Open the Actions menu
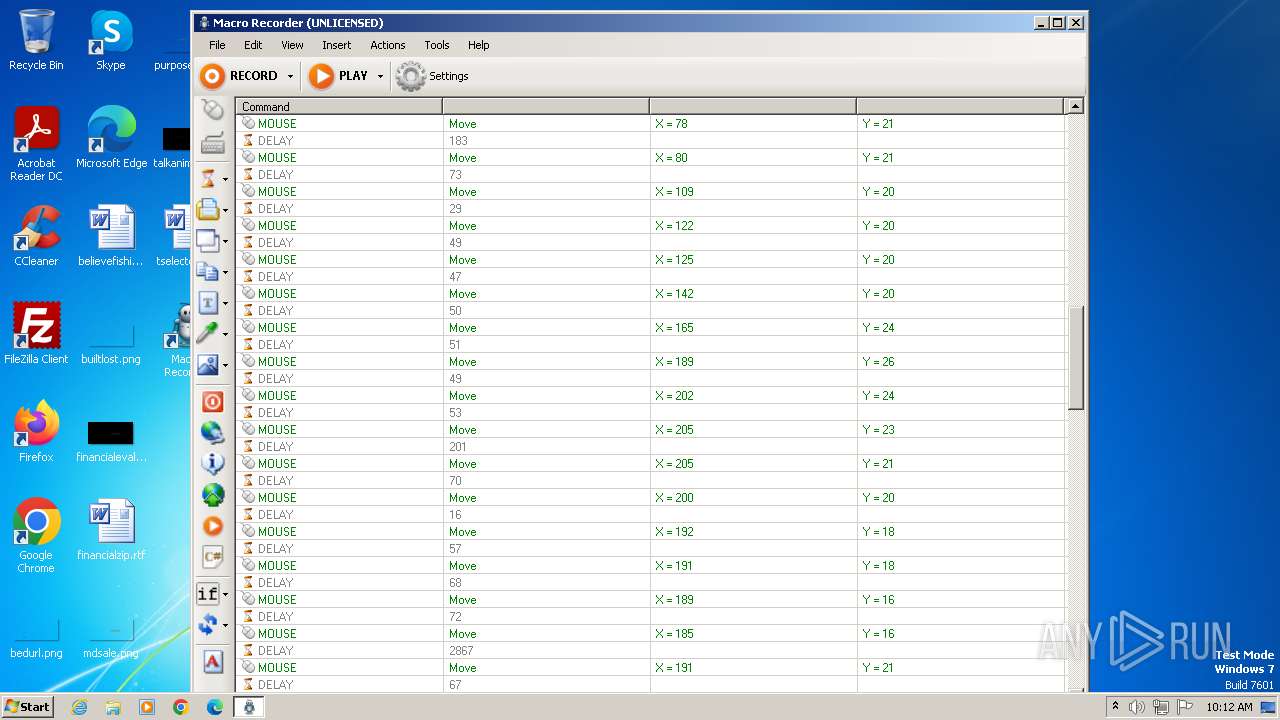 tap(388, 45)
